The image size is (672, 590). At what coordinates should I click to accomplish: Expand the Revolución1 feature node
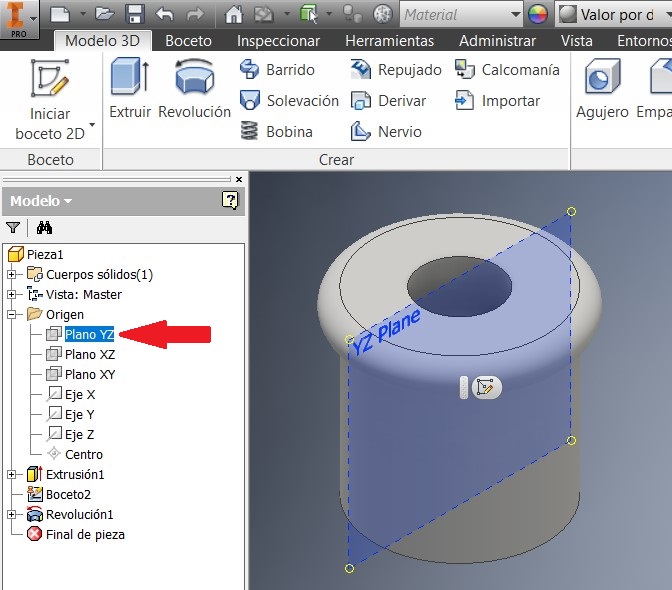point(12,515)
